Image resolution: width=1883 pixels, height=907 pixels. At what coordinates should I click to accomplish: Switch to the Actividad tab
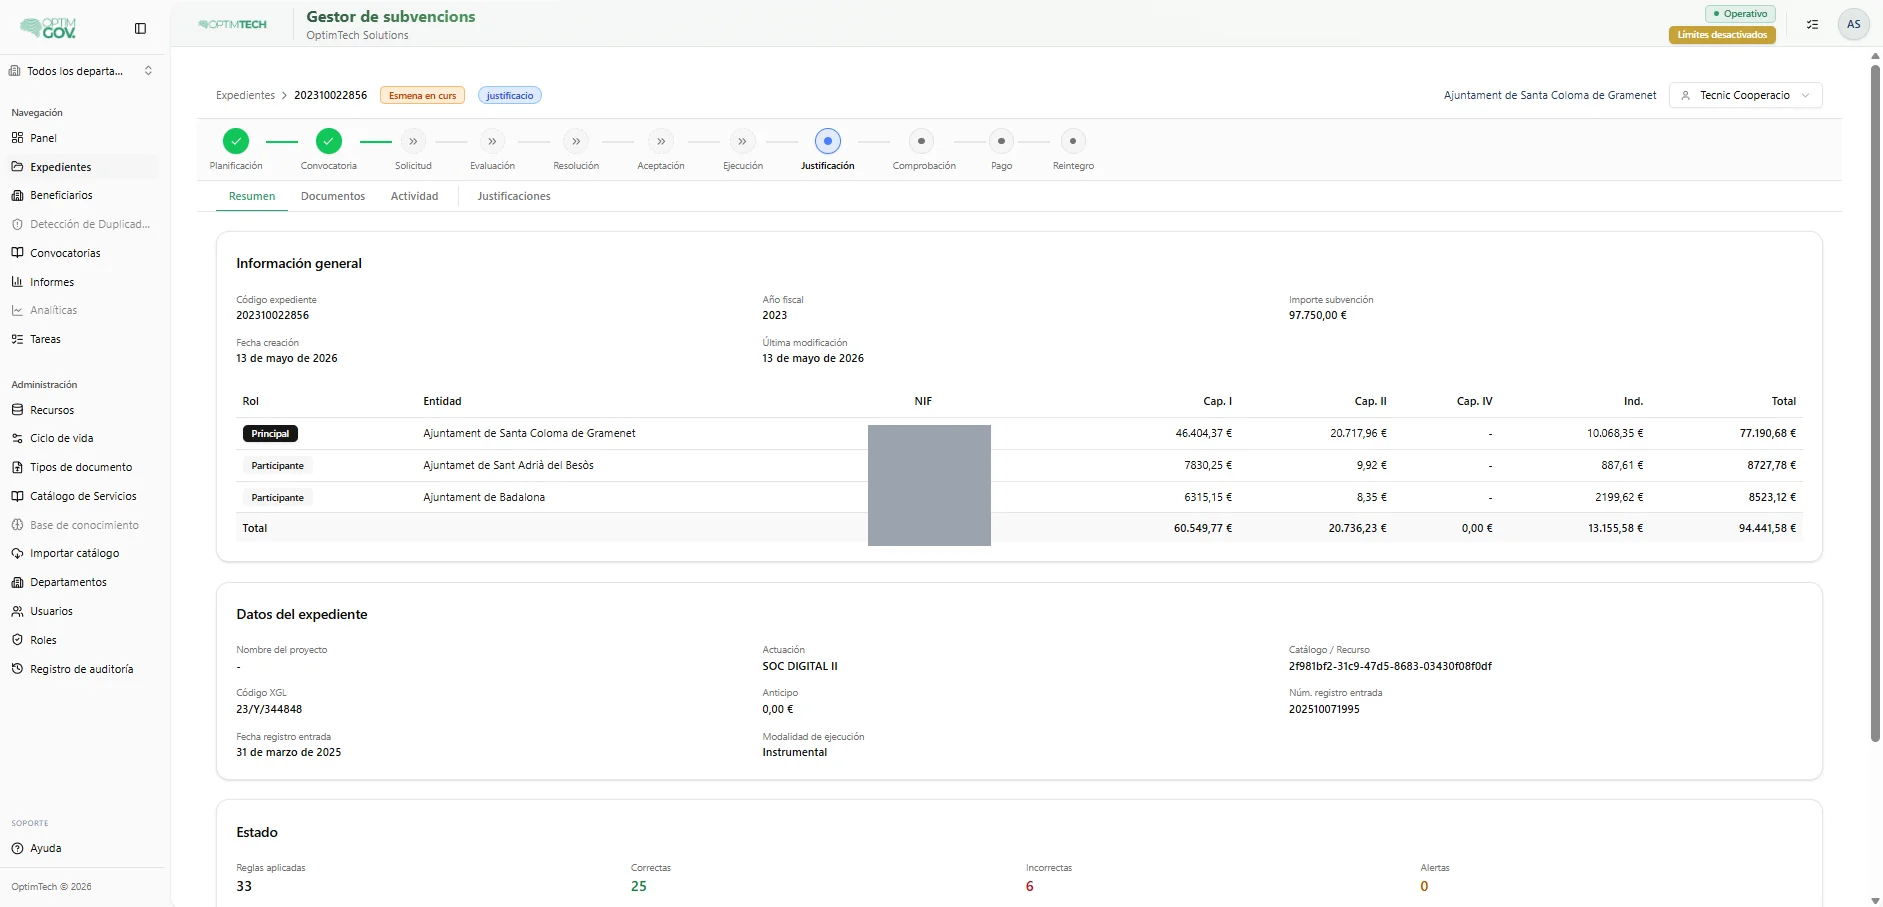[x=415, y=196]
